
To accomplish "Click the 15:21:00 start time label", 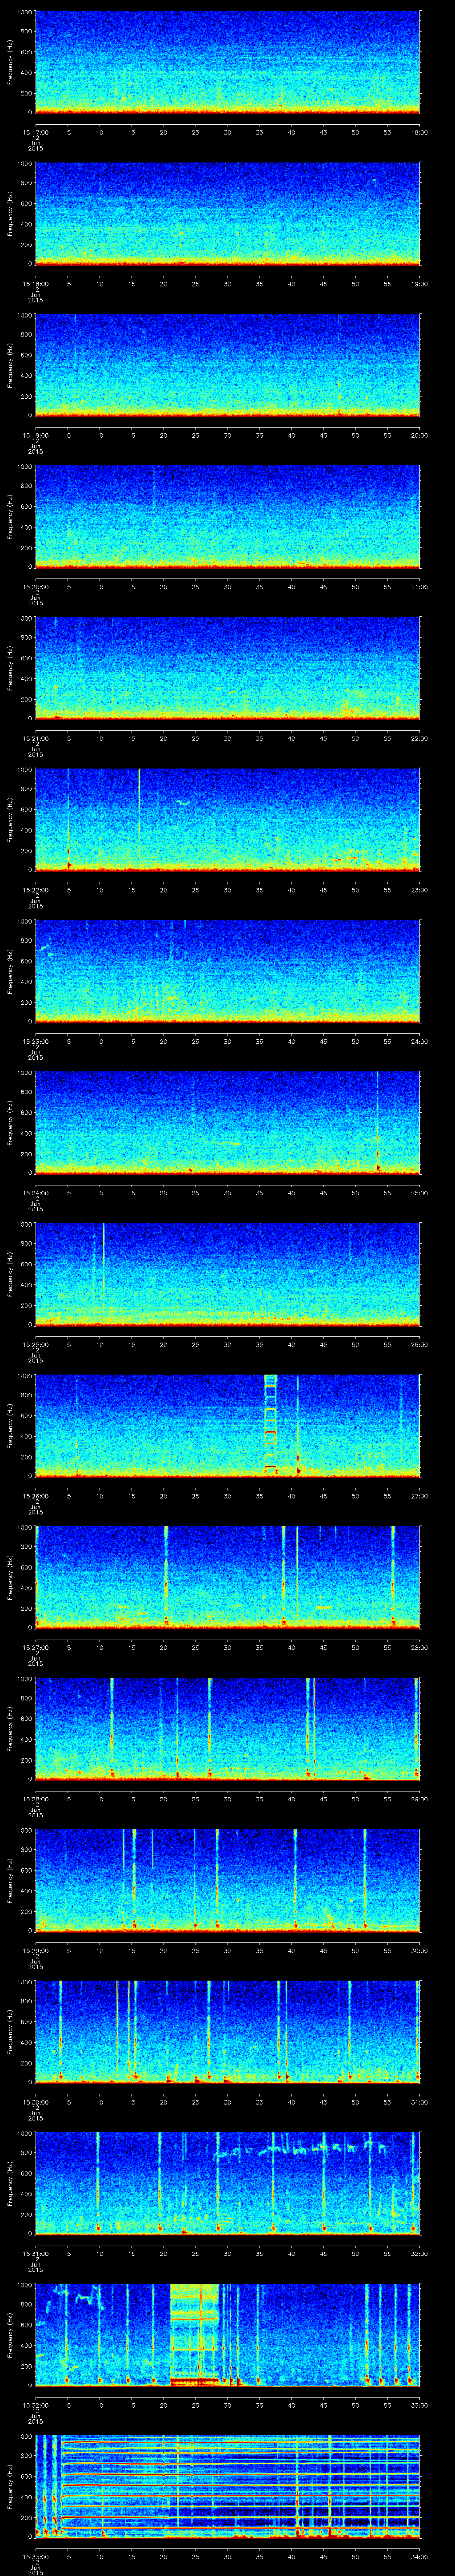I will click(x=35, y=738).
